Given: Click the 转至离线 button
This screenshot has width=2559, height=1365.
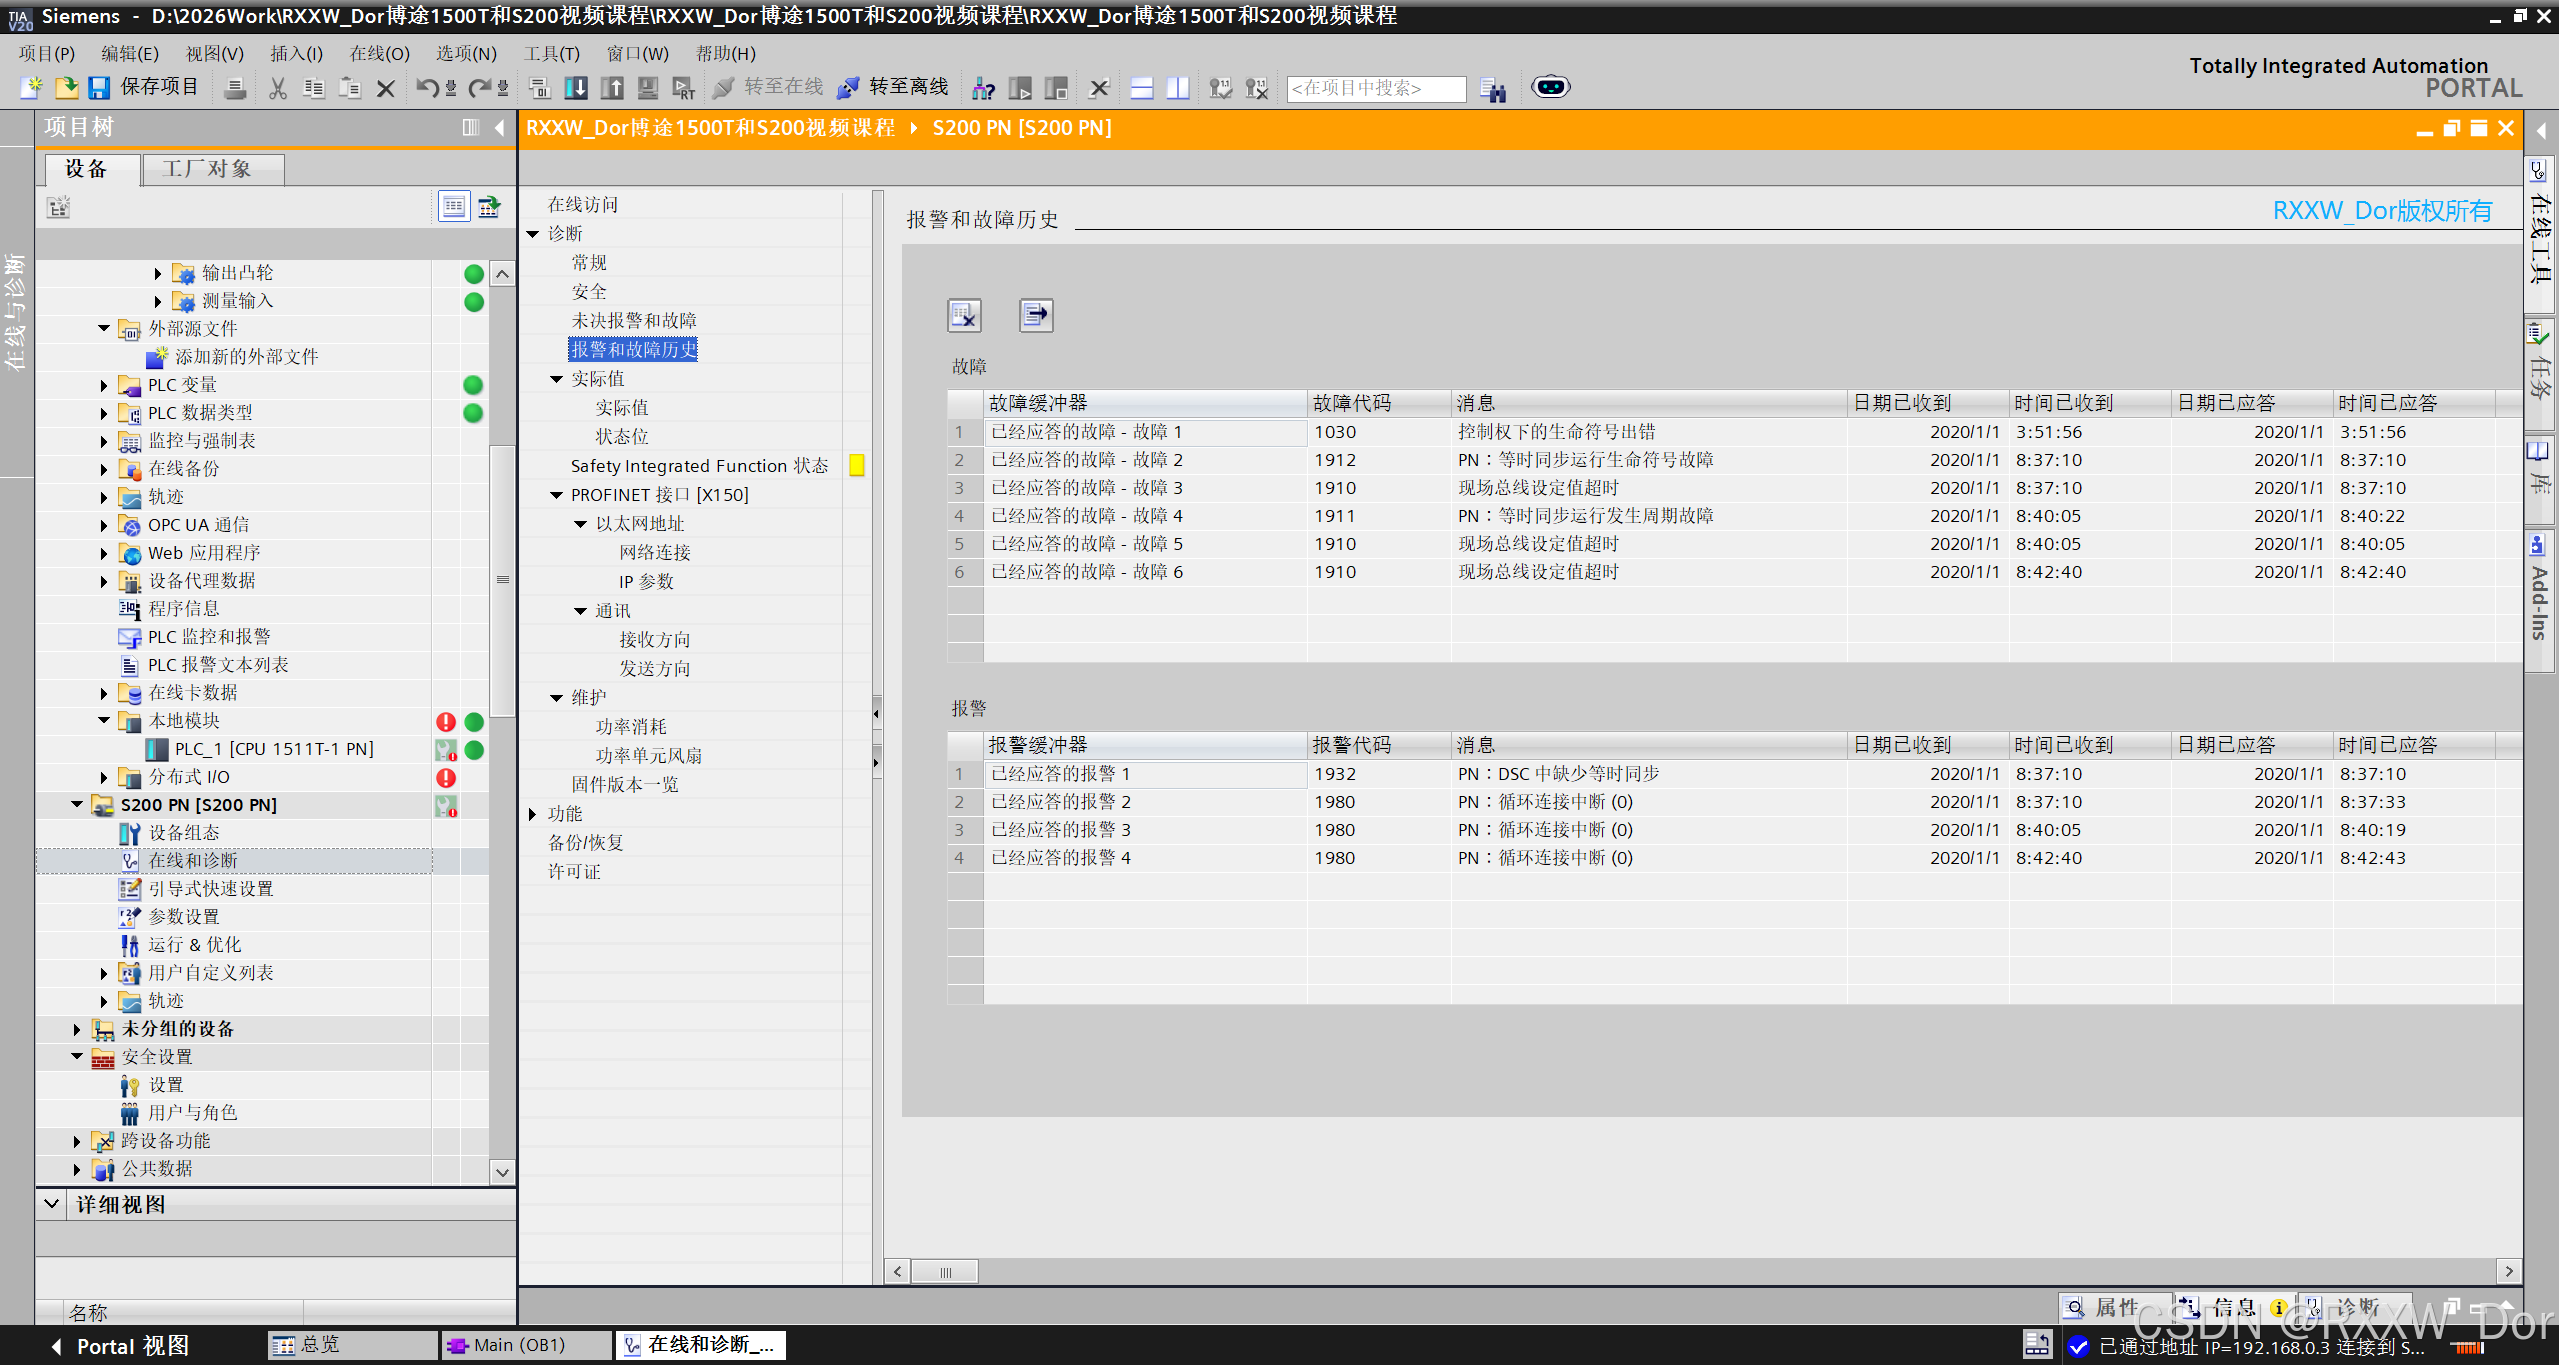Looking at the screenshot, I should click(x=893, y=87).
